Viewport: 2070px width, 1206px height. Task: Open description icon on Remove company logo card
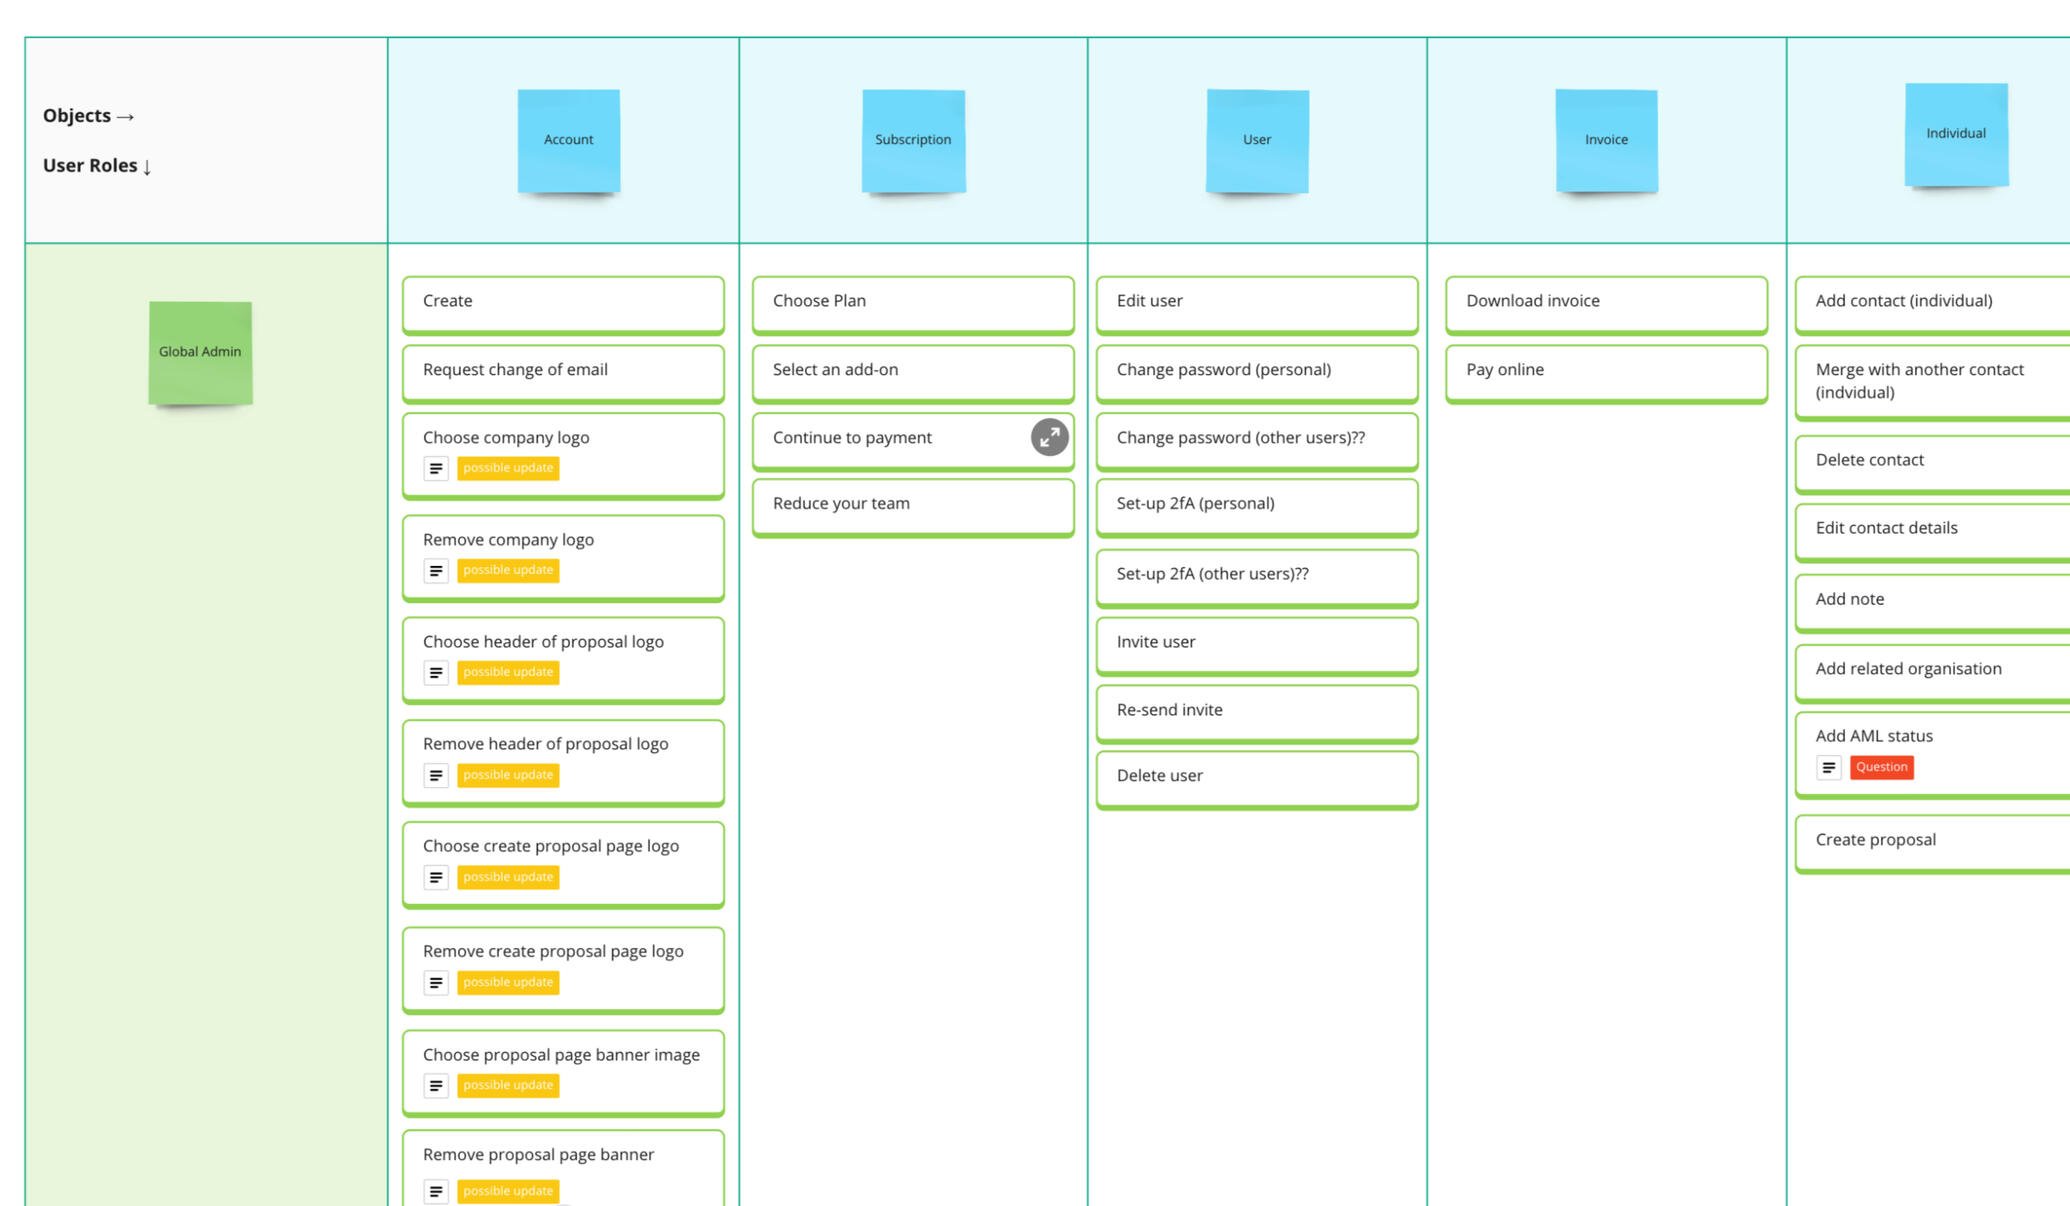pos(436,571)
